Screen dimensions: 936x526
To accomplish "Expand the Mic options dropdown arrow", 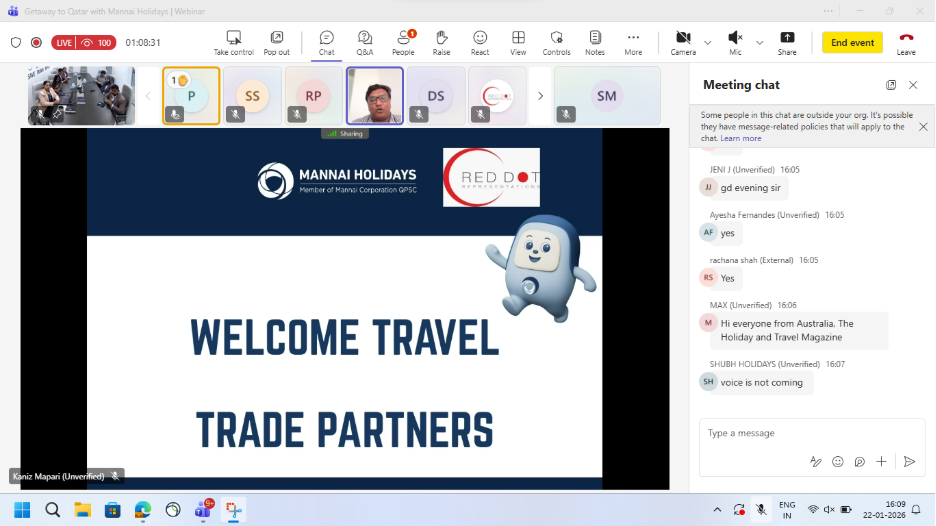I will tap(759, 43).
